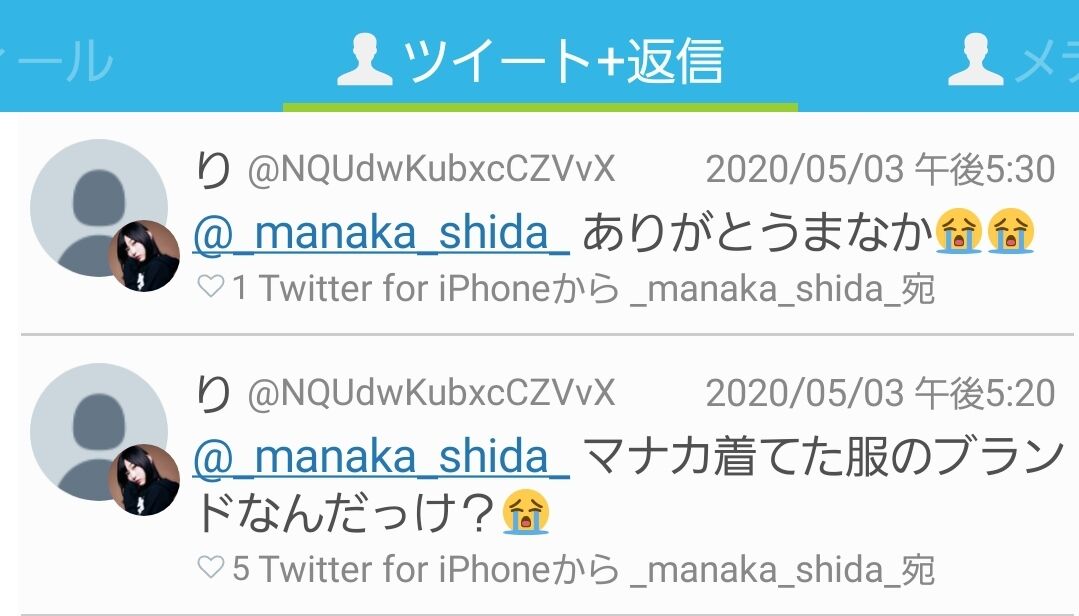
Task: Like the ありがとうまなか tweet via heart icon
Action: click(211, 286)
